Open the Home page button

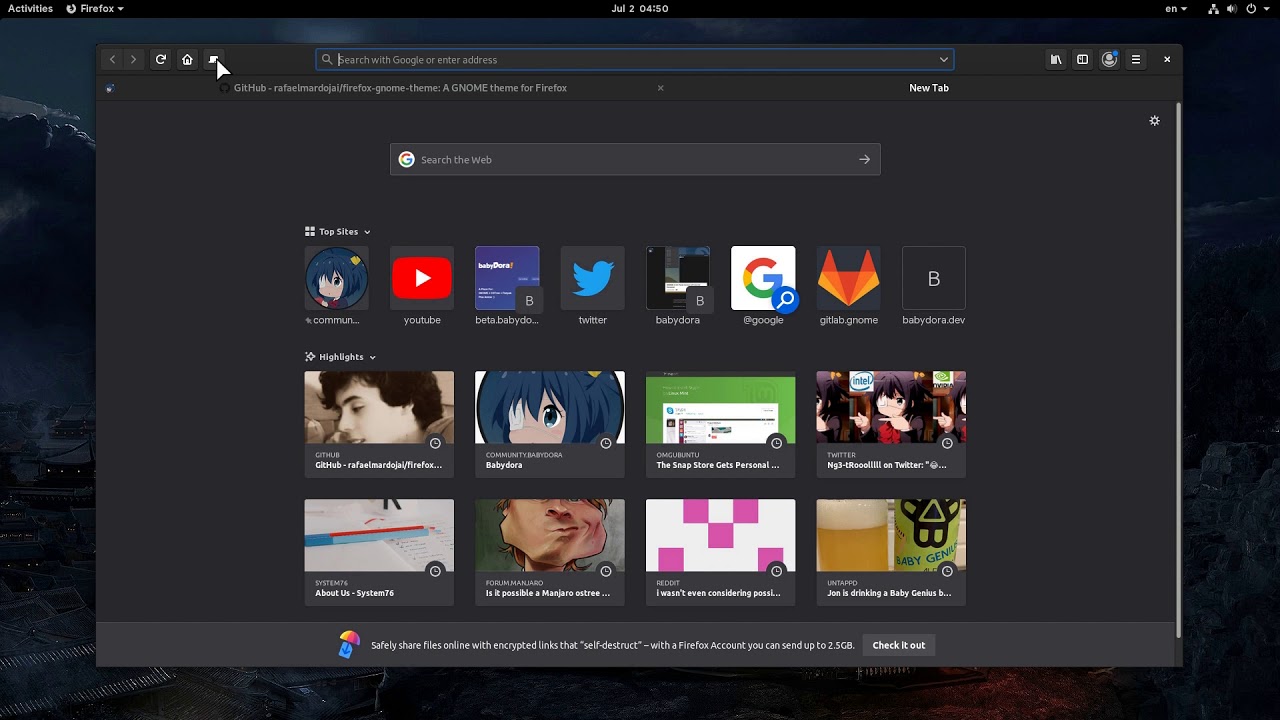187,60
